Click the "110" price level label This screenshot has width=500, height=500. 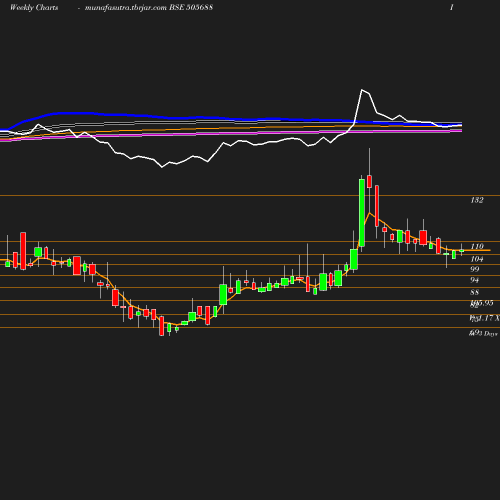pyautogui.click(x=477, y=246)
